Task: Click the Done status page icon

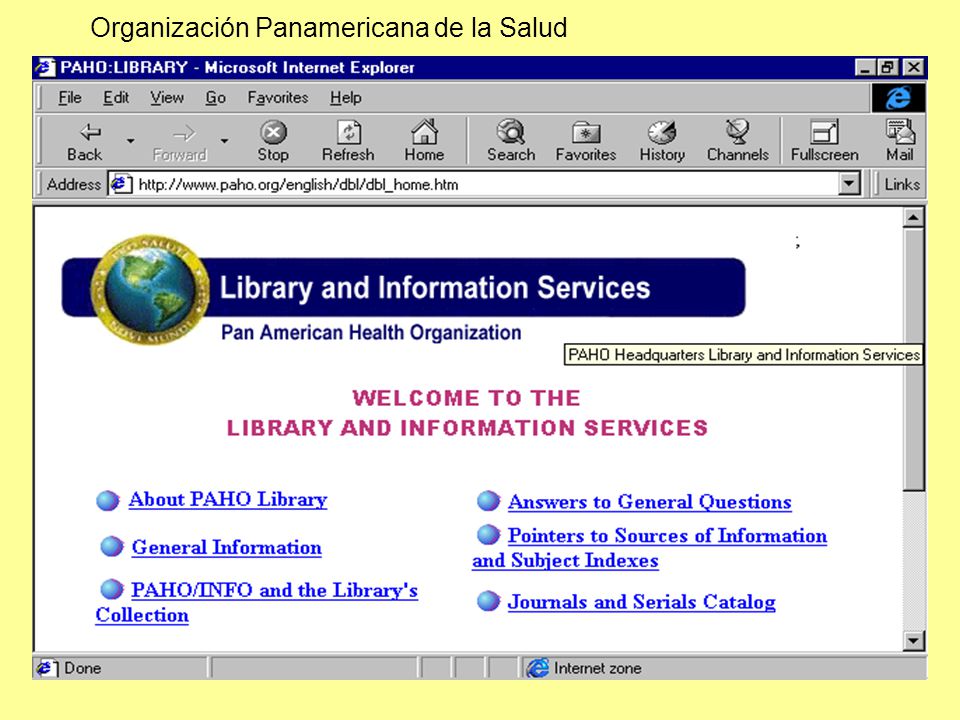Action: coord(47,668)
